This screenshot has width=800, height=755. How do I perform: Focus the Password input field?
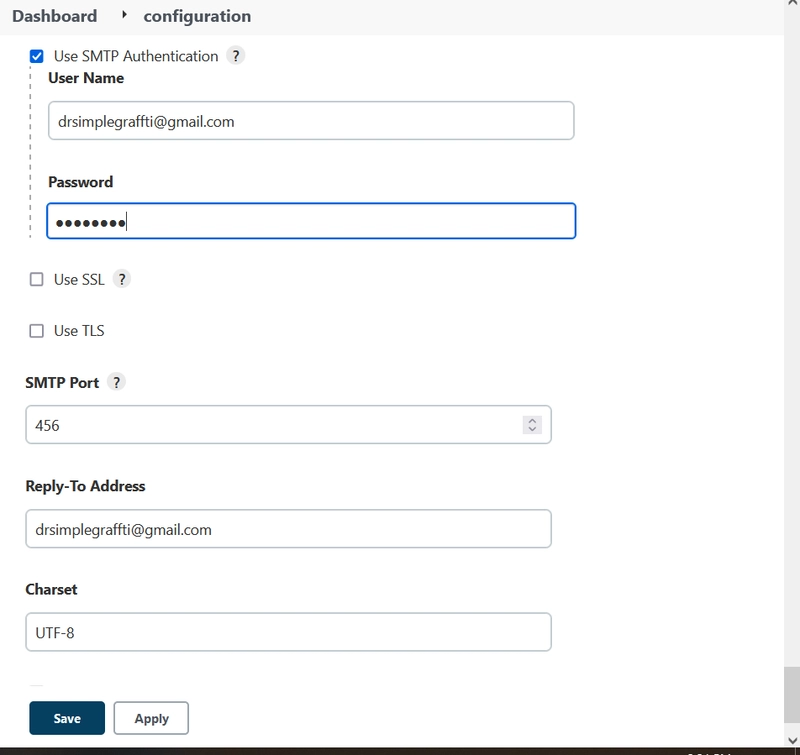point(311,221)
